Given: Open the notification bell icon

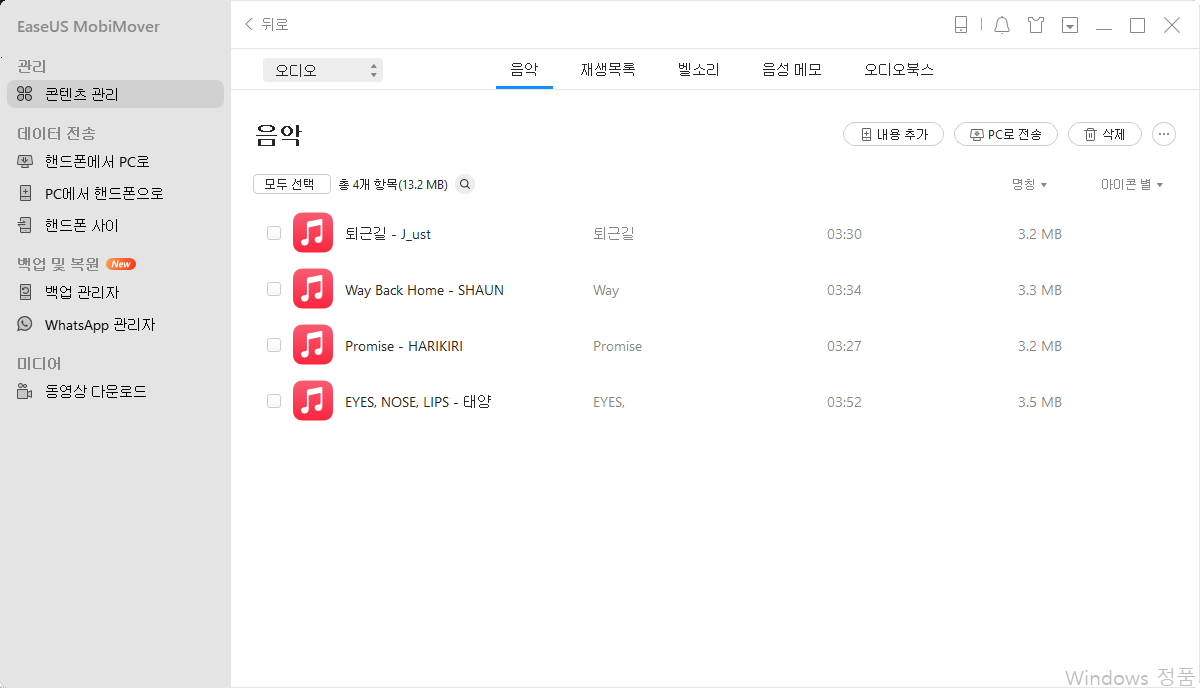Looking at the screenshot, I should click(1002, 25).
